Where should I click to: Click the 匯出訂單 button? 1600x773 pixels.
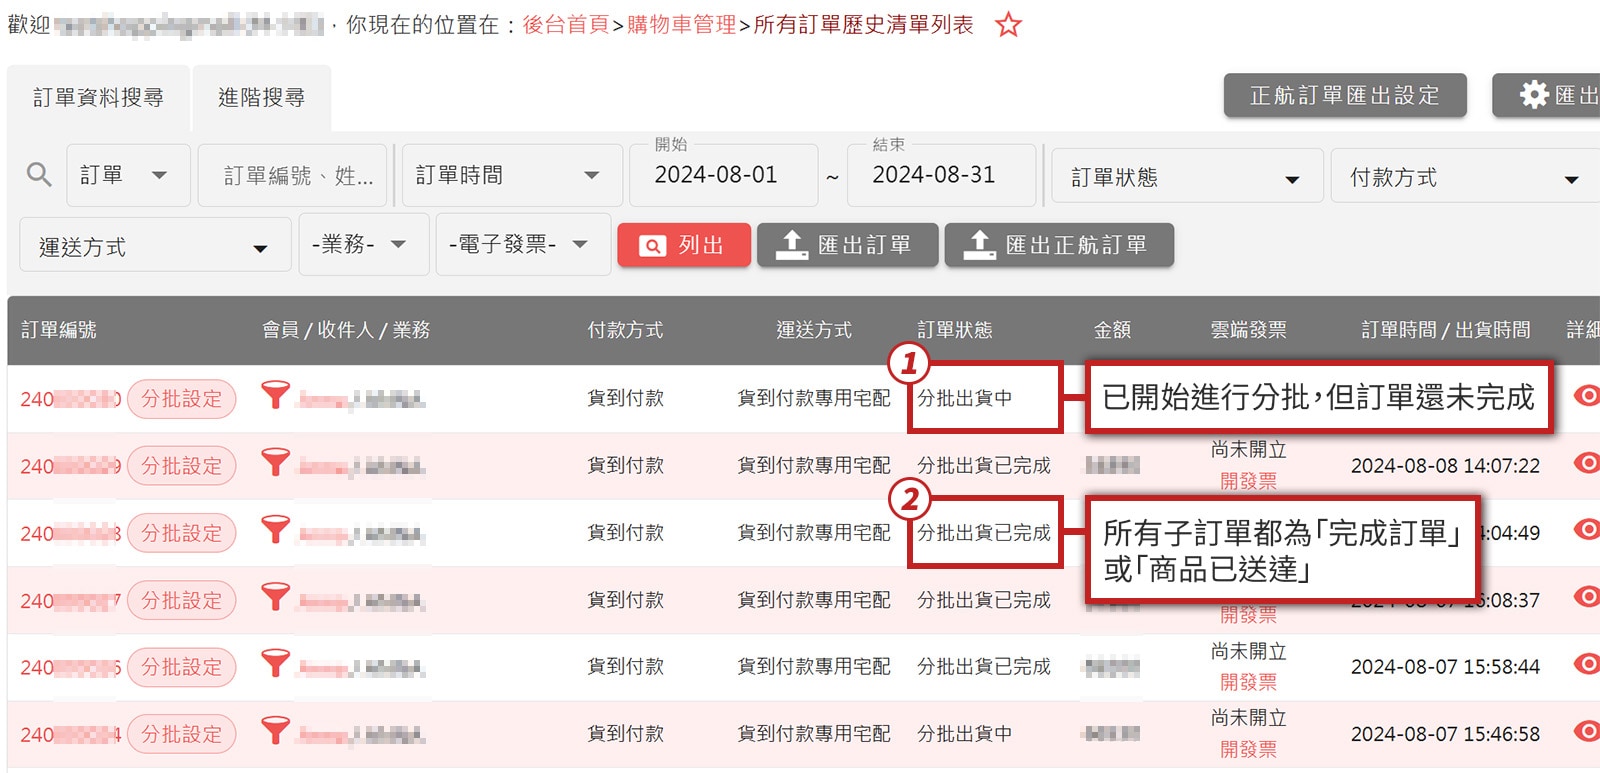pos(847,245)
